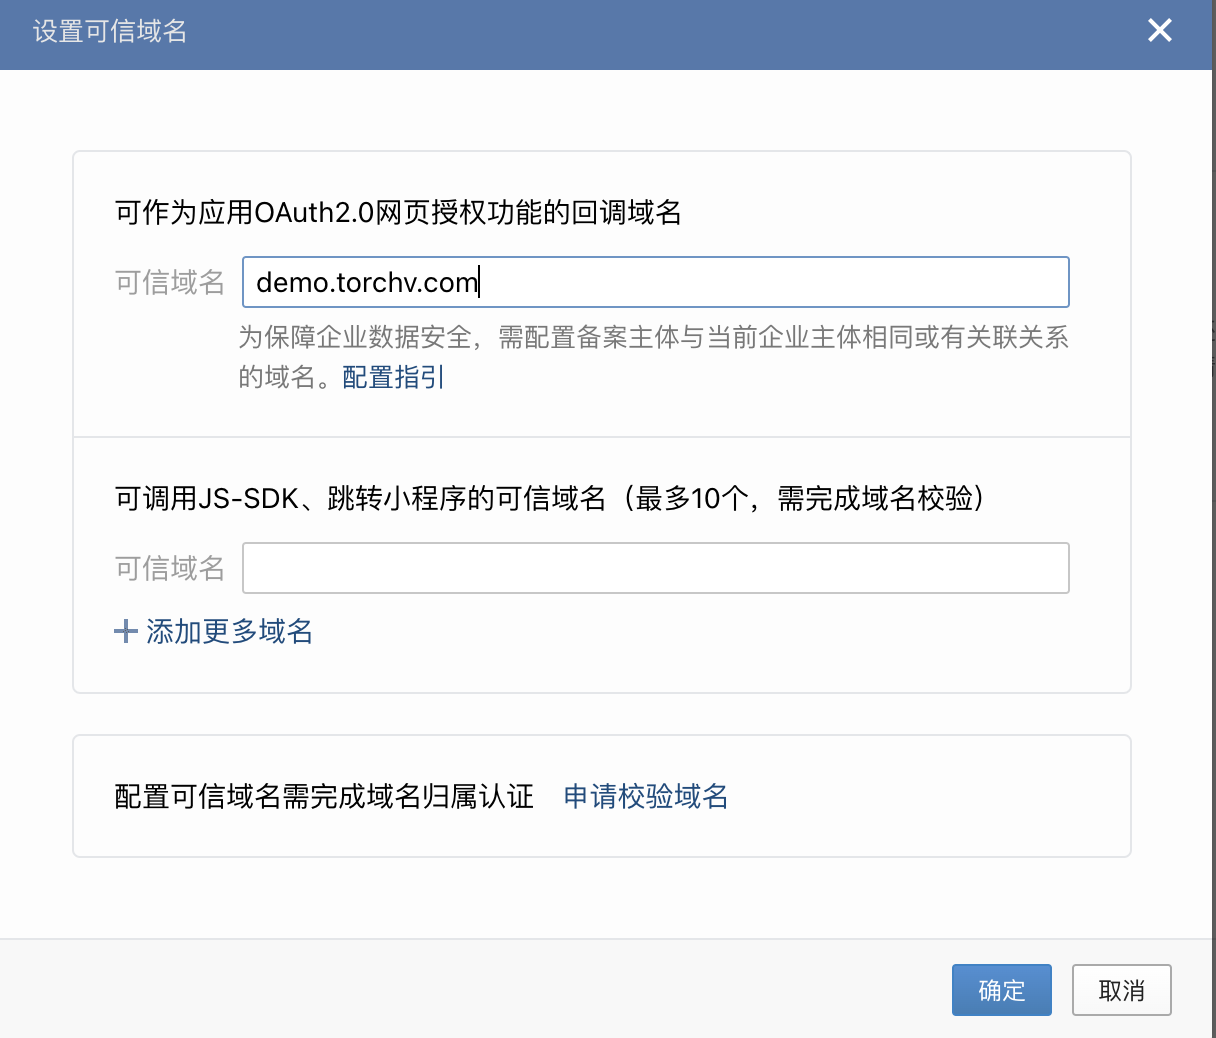The width and height of the screenshot is (1216, 1038).
Task: Focus the OAuth2.0 callback domain input field
Action: (656, 282)
